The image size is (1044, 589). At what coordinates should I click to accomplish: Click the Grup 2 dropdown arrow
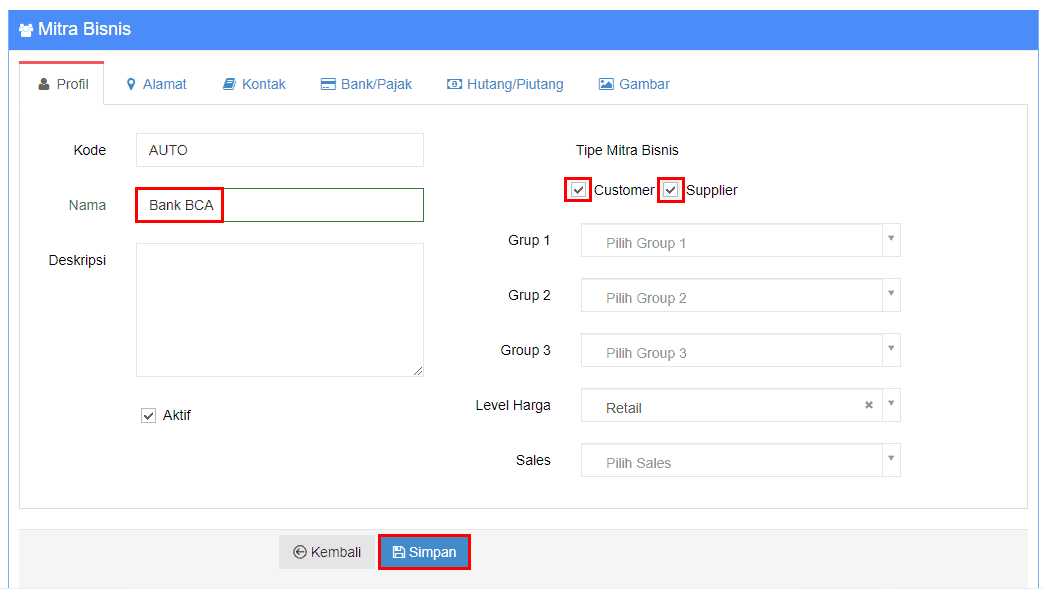tap(892, 294)
